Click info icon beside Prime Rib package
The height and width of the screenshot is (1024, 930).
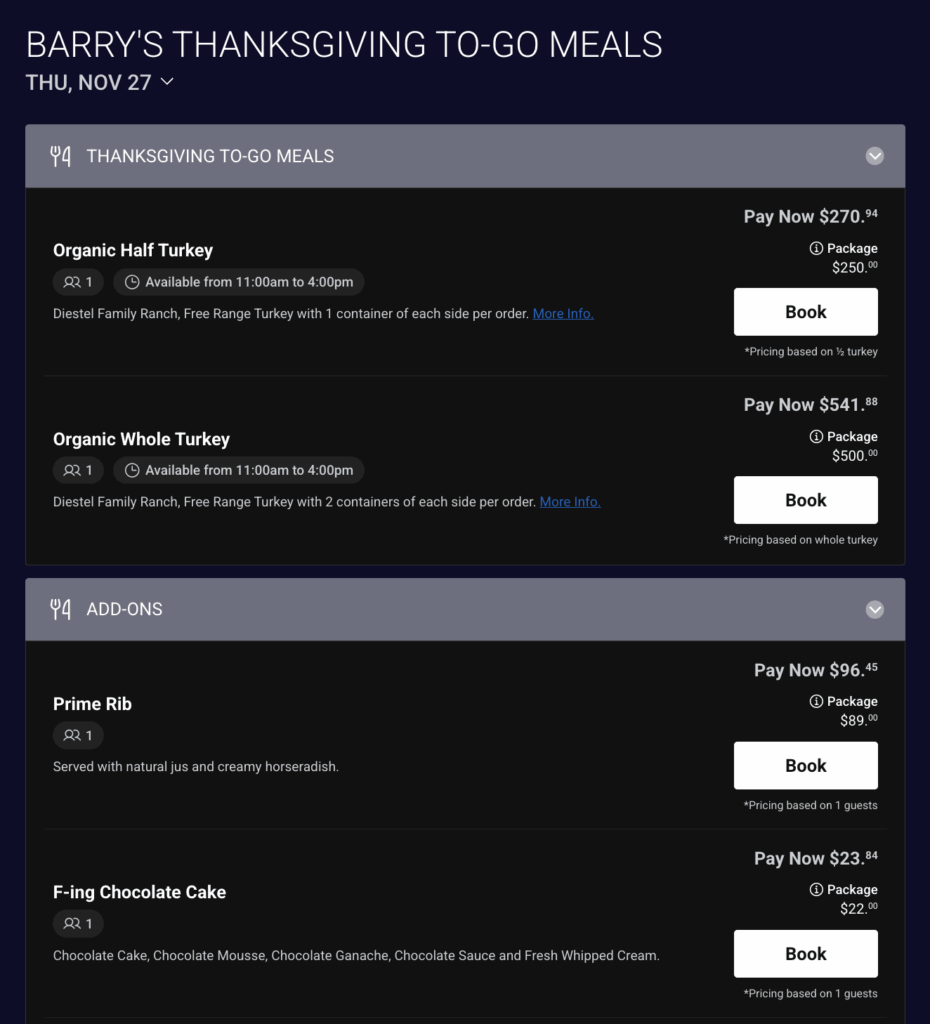coord(816,701)
